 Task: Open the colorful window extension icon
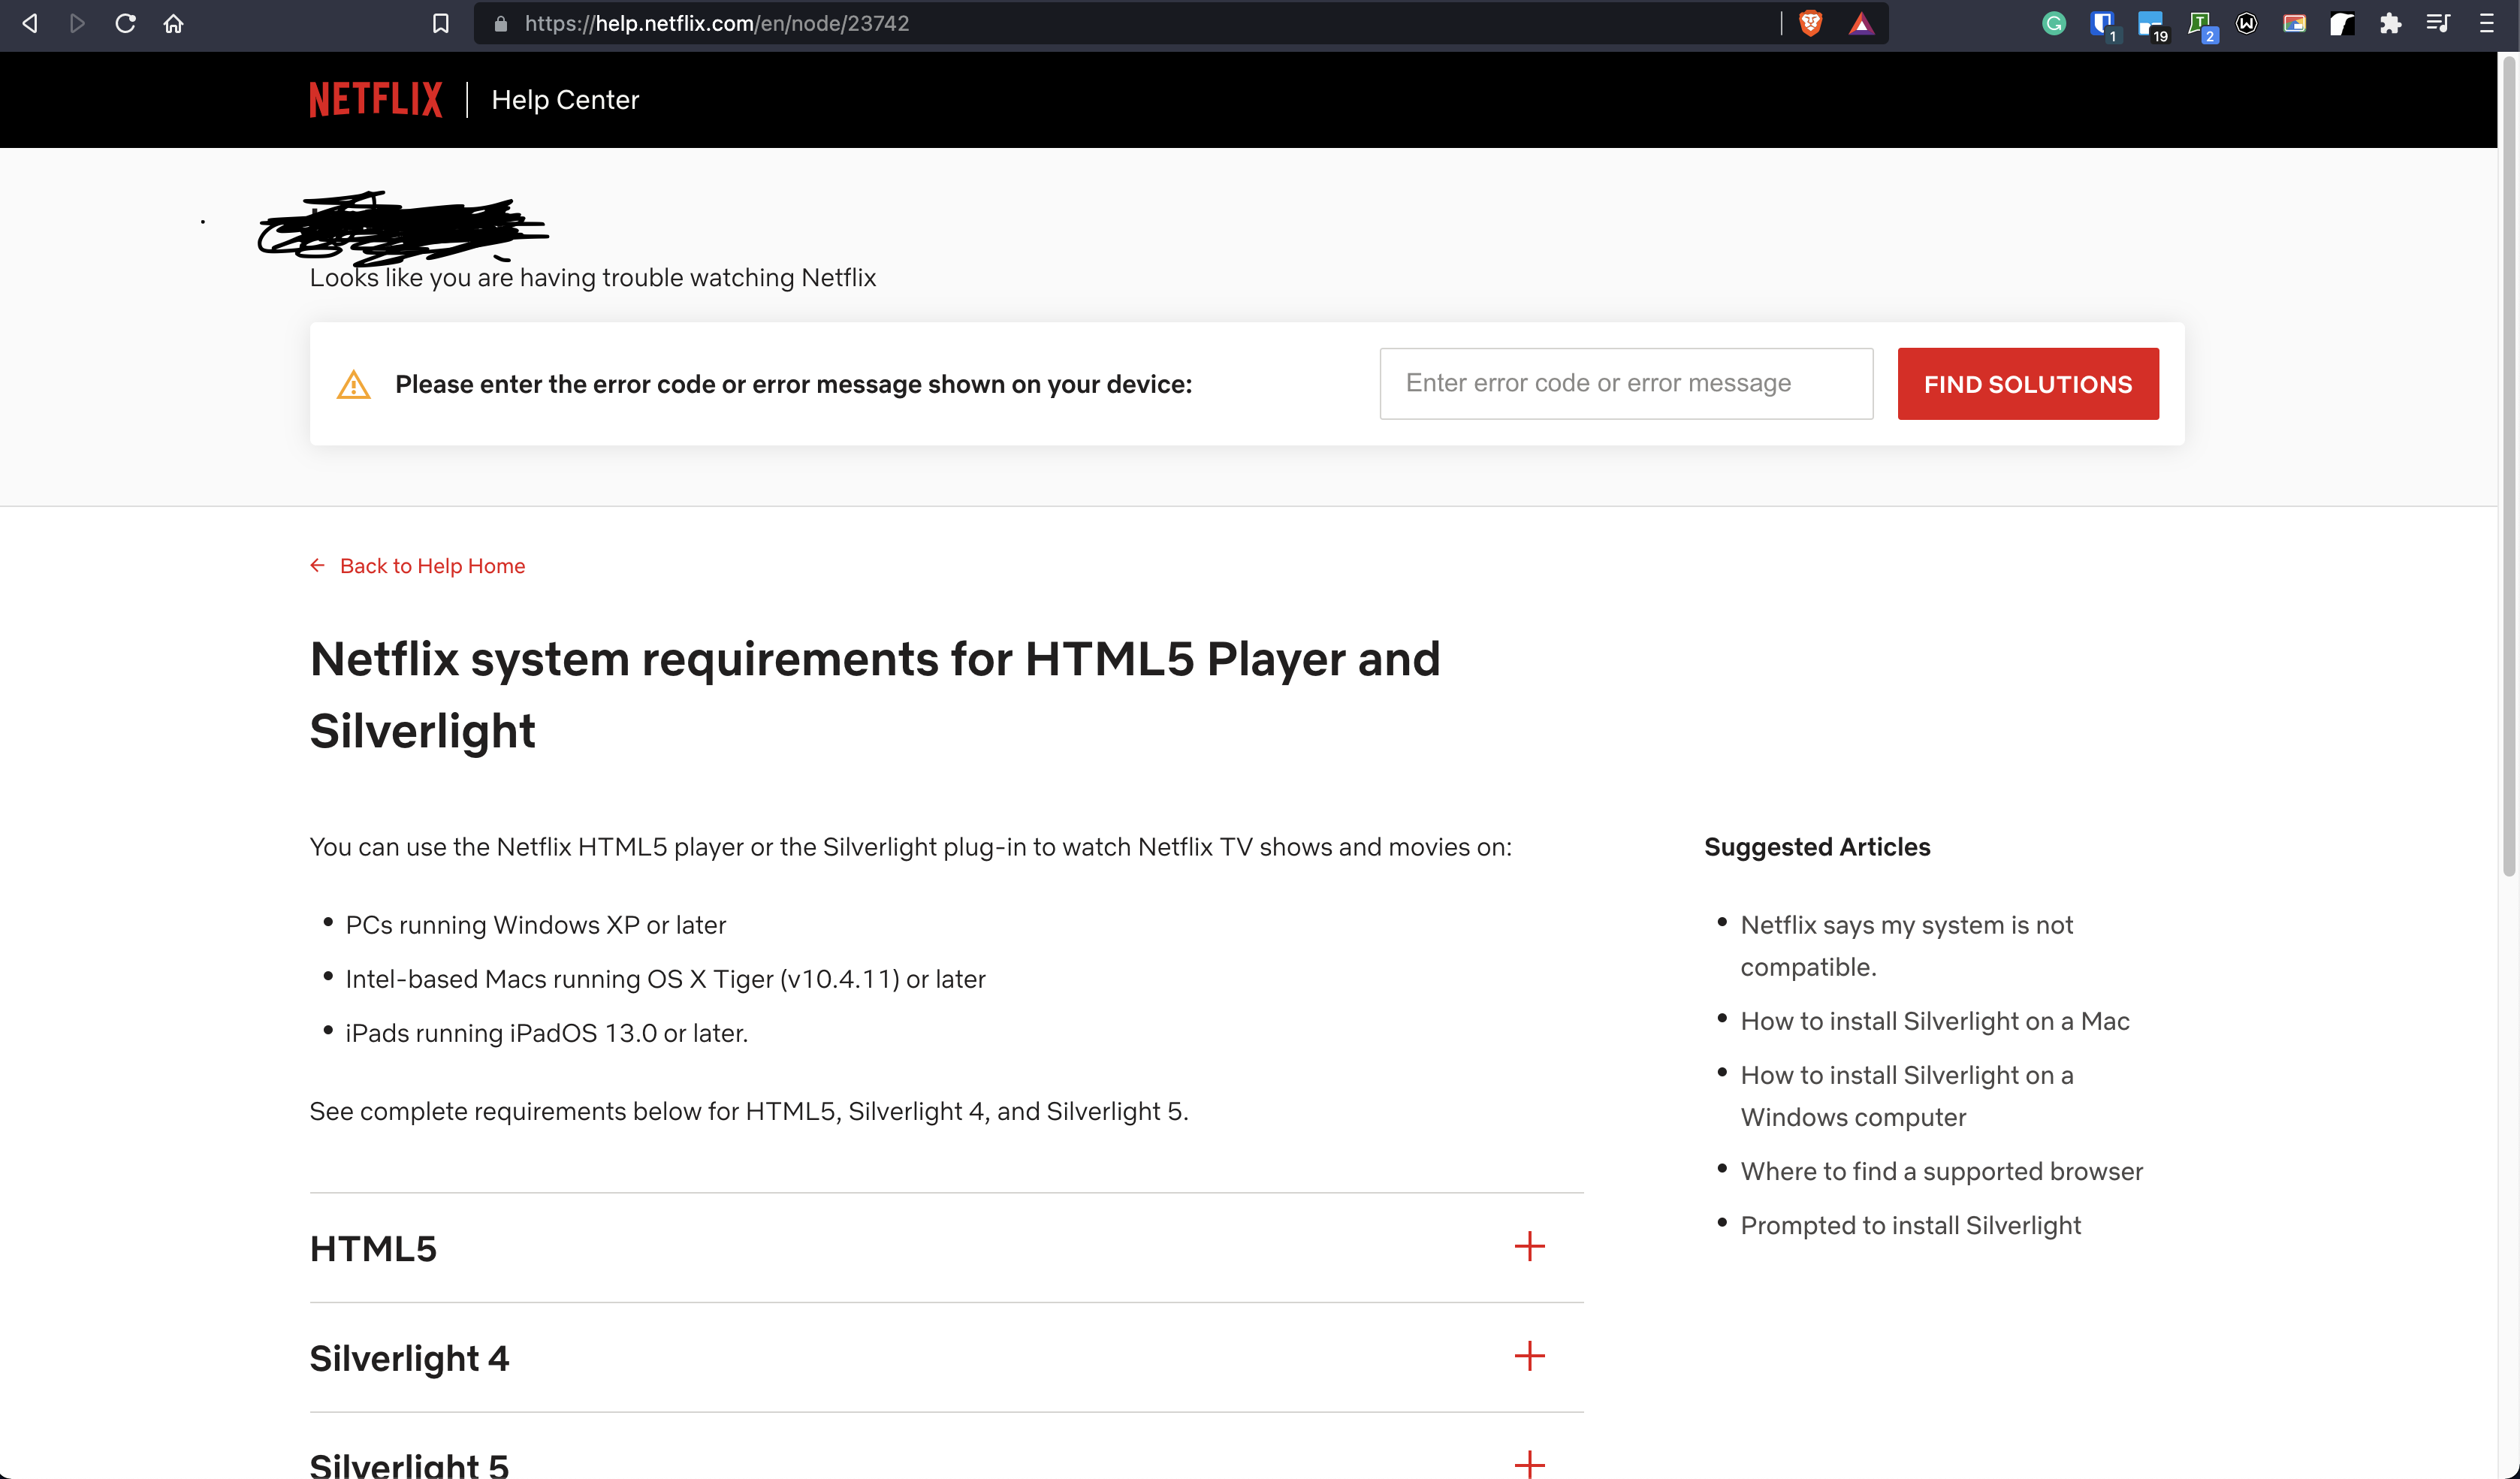(x=2294, y=23)
